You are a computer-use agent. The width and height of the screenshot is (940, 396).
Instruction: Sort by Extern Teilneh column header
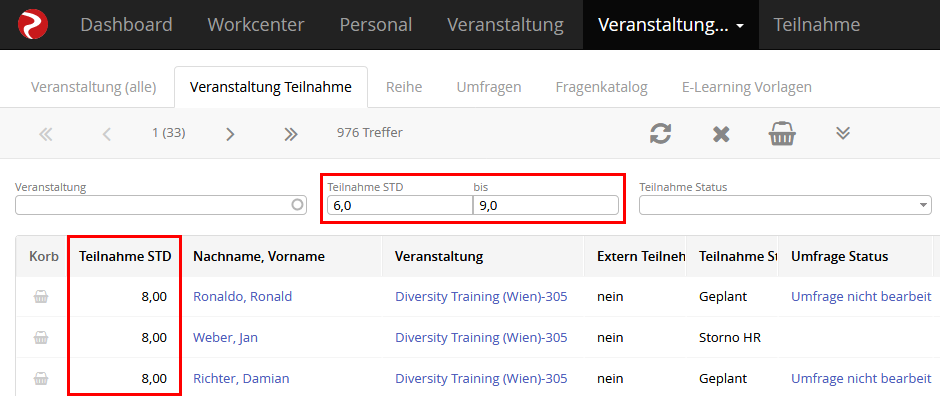pyautogui.click(x=641, y=256)
